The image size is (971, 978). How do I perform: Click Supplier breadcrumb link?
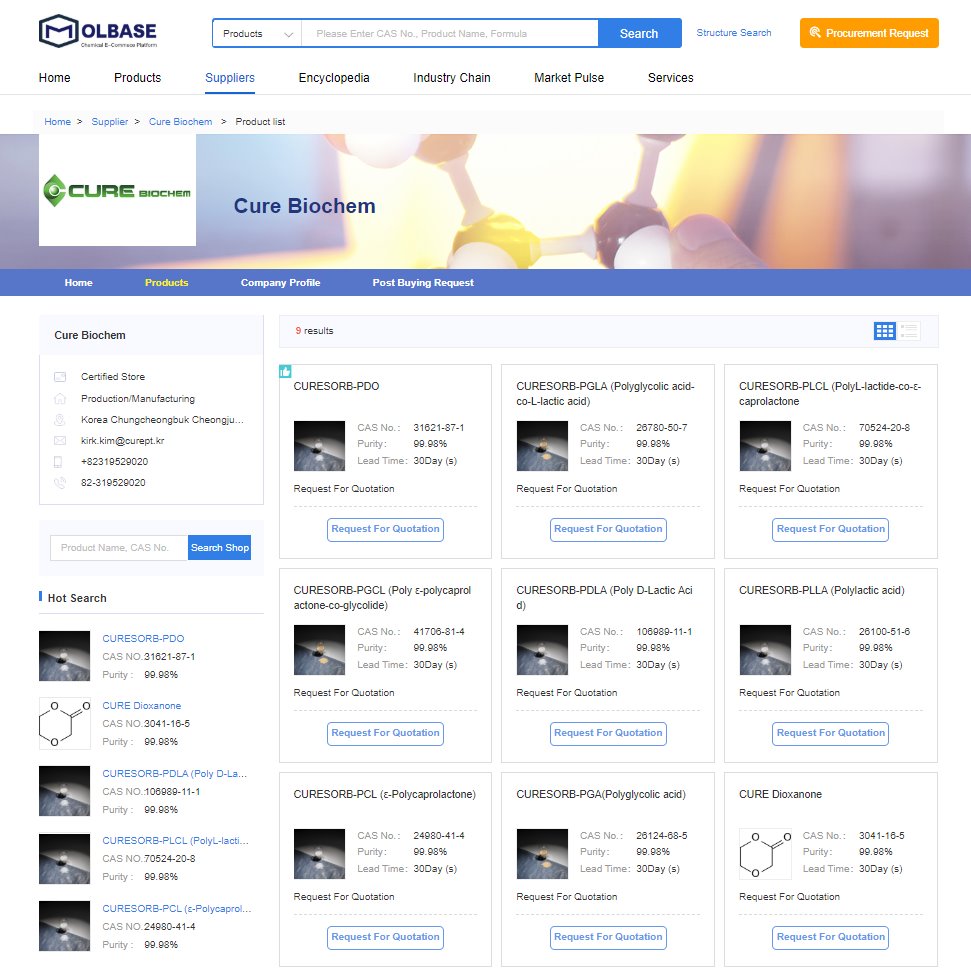tap(110, 122)
